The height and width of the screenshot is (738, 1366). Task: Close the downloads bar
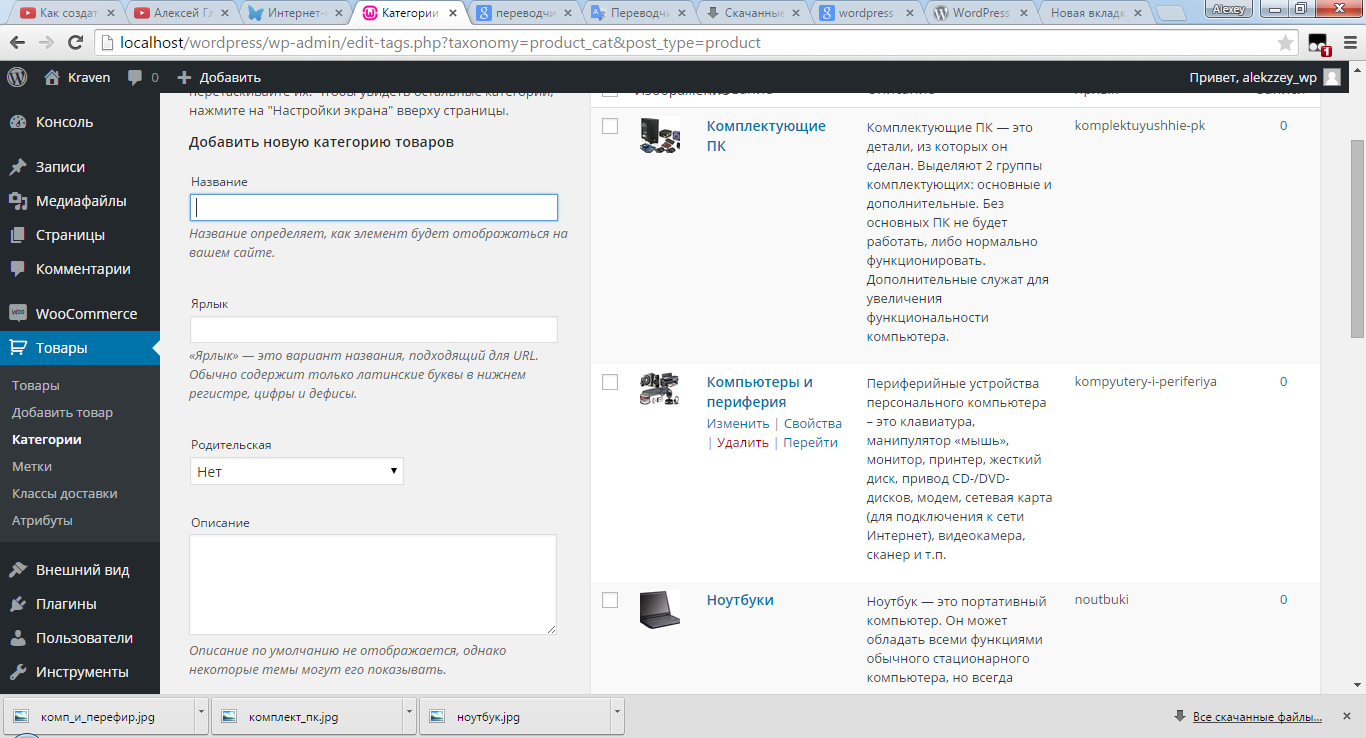1347,717
